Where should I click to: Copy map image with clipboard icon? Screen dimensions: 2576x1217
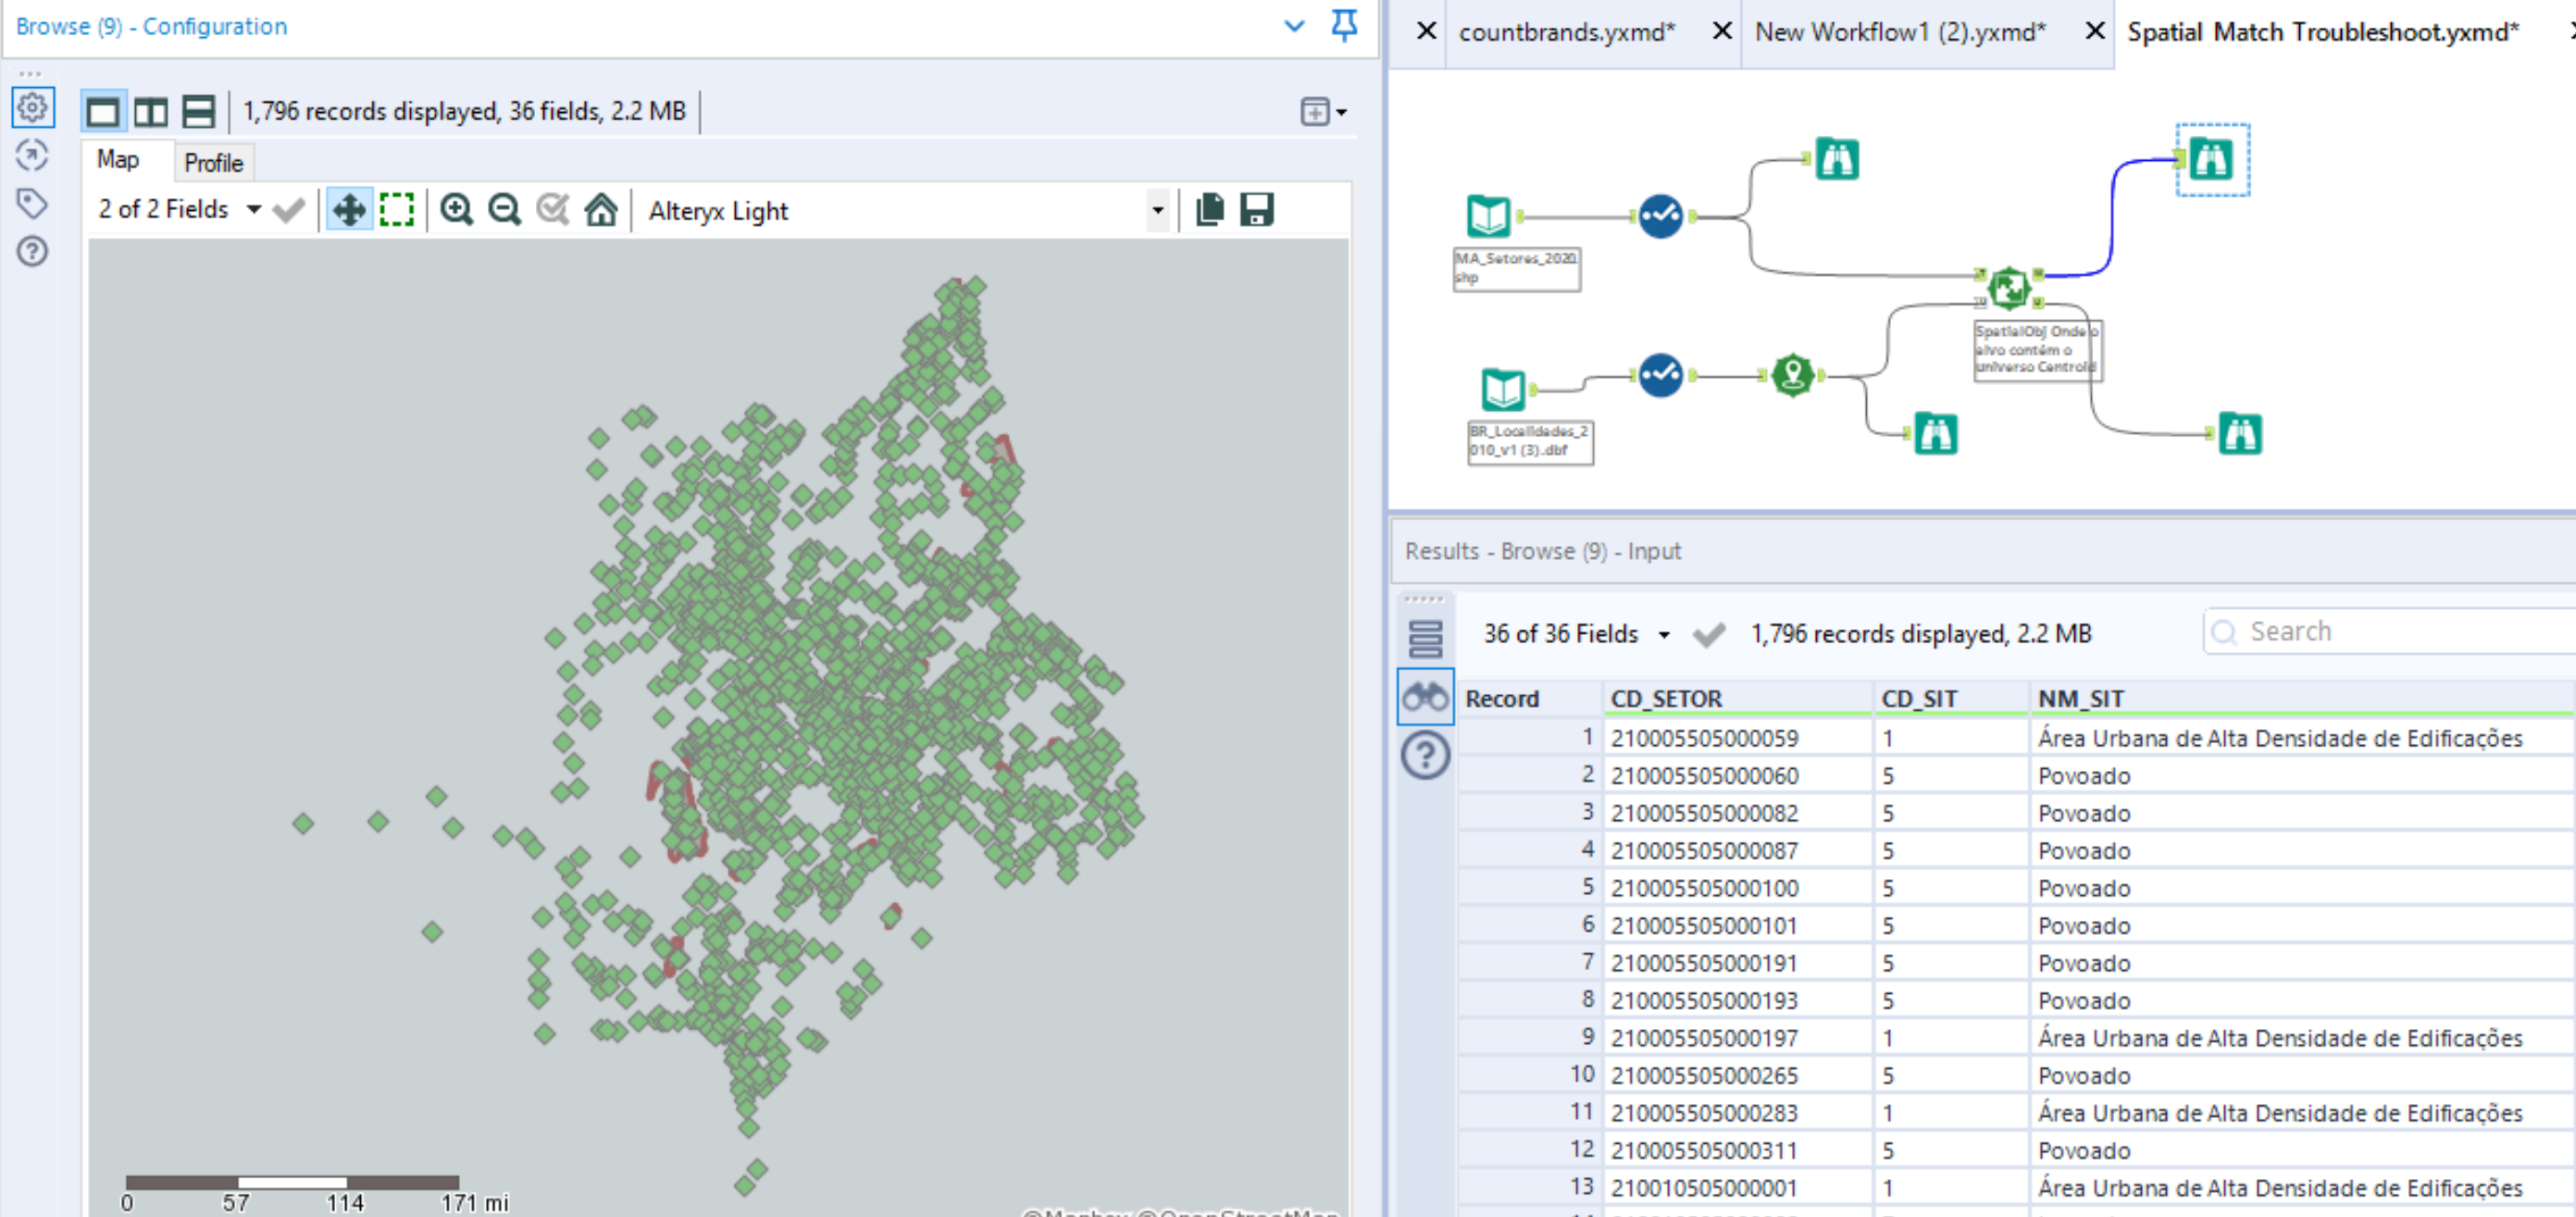coord(1209,209)
